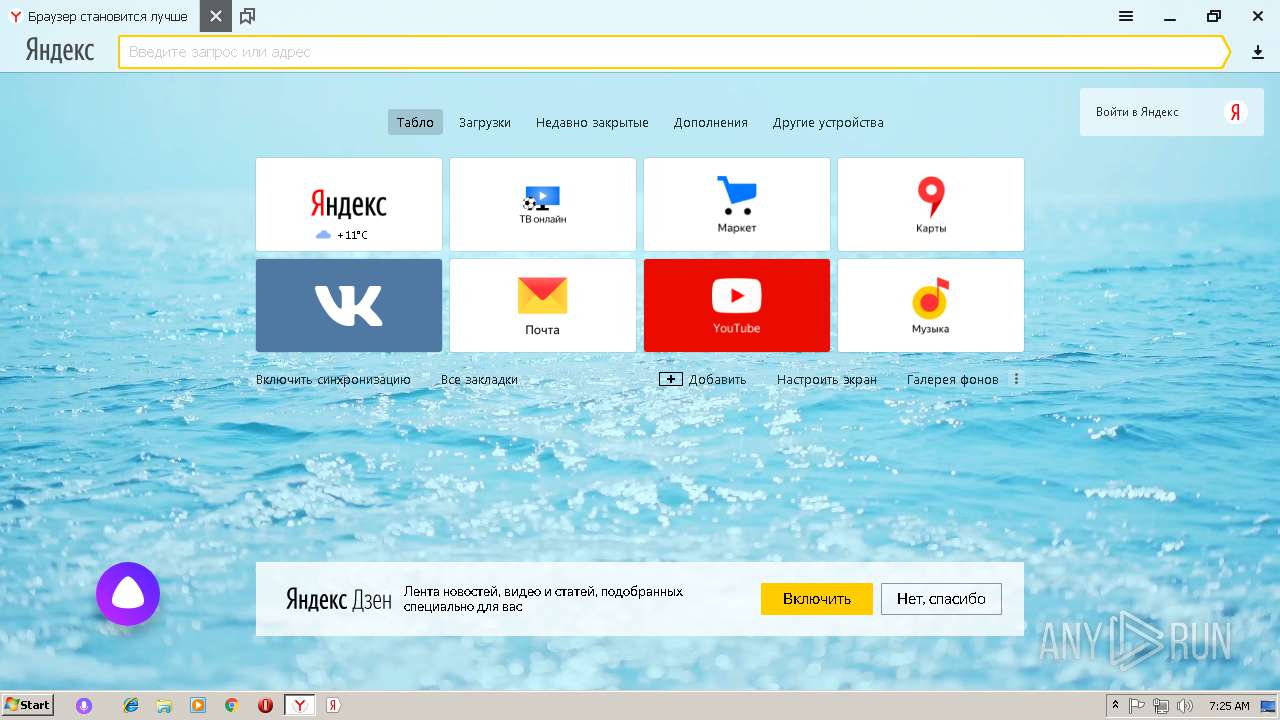Click the Яндекс Дзен logo
1280x720 pixels.
[339, 599]
